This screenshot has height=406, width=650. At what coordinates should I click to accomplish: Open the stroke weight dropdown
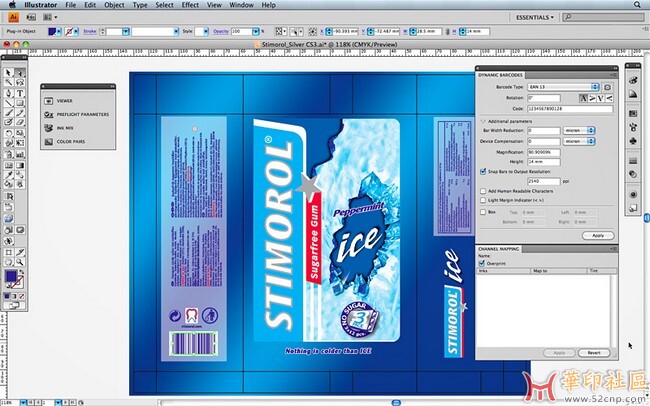(x=126, y=32)
